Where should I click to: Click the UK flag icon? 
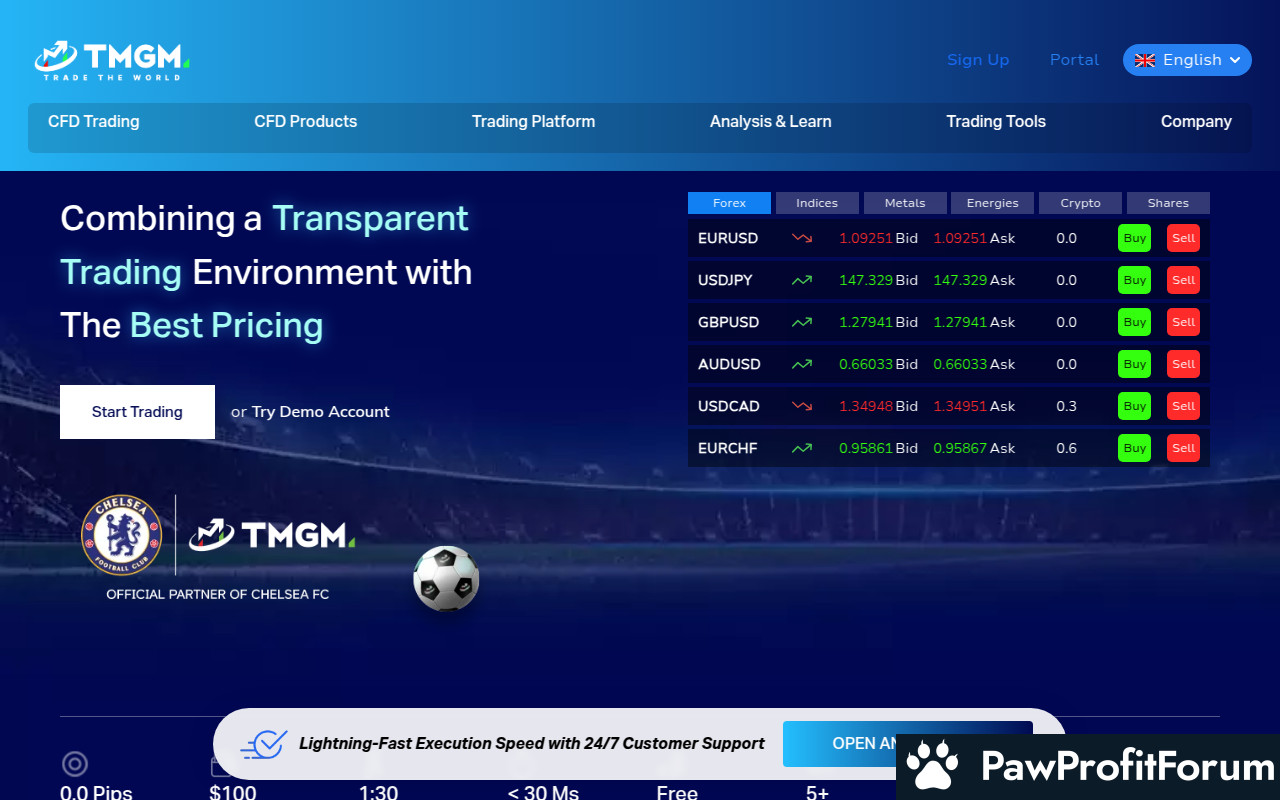pyautogui.click(x=1145, y=60)
